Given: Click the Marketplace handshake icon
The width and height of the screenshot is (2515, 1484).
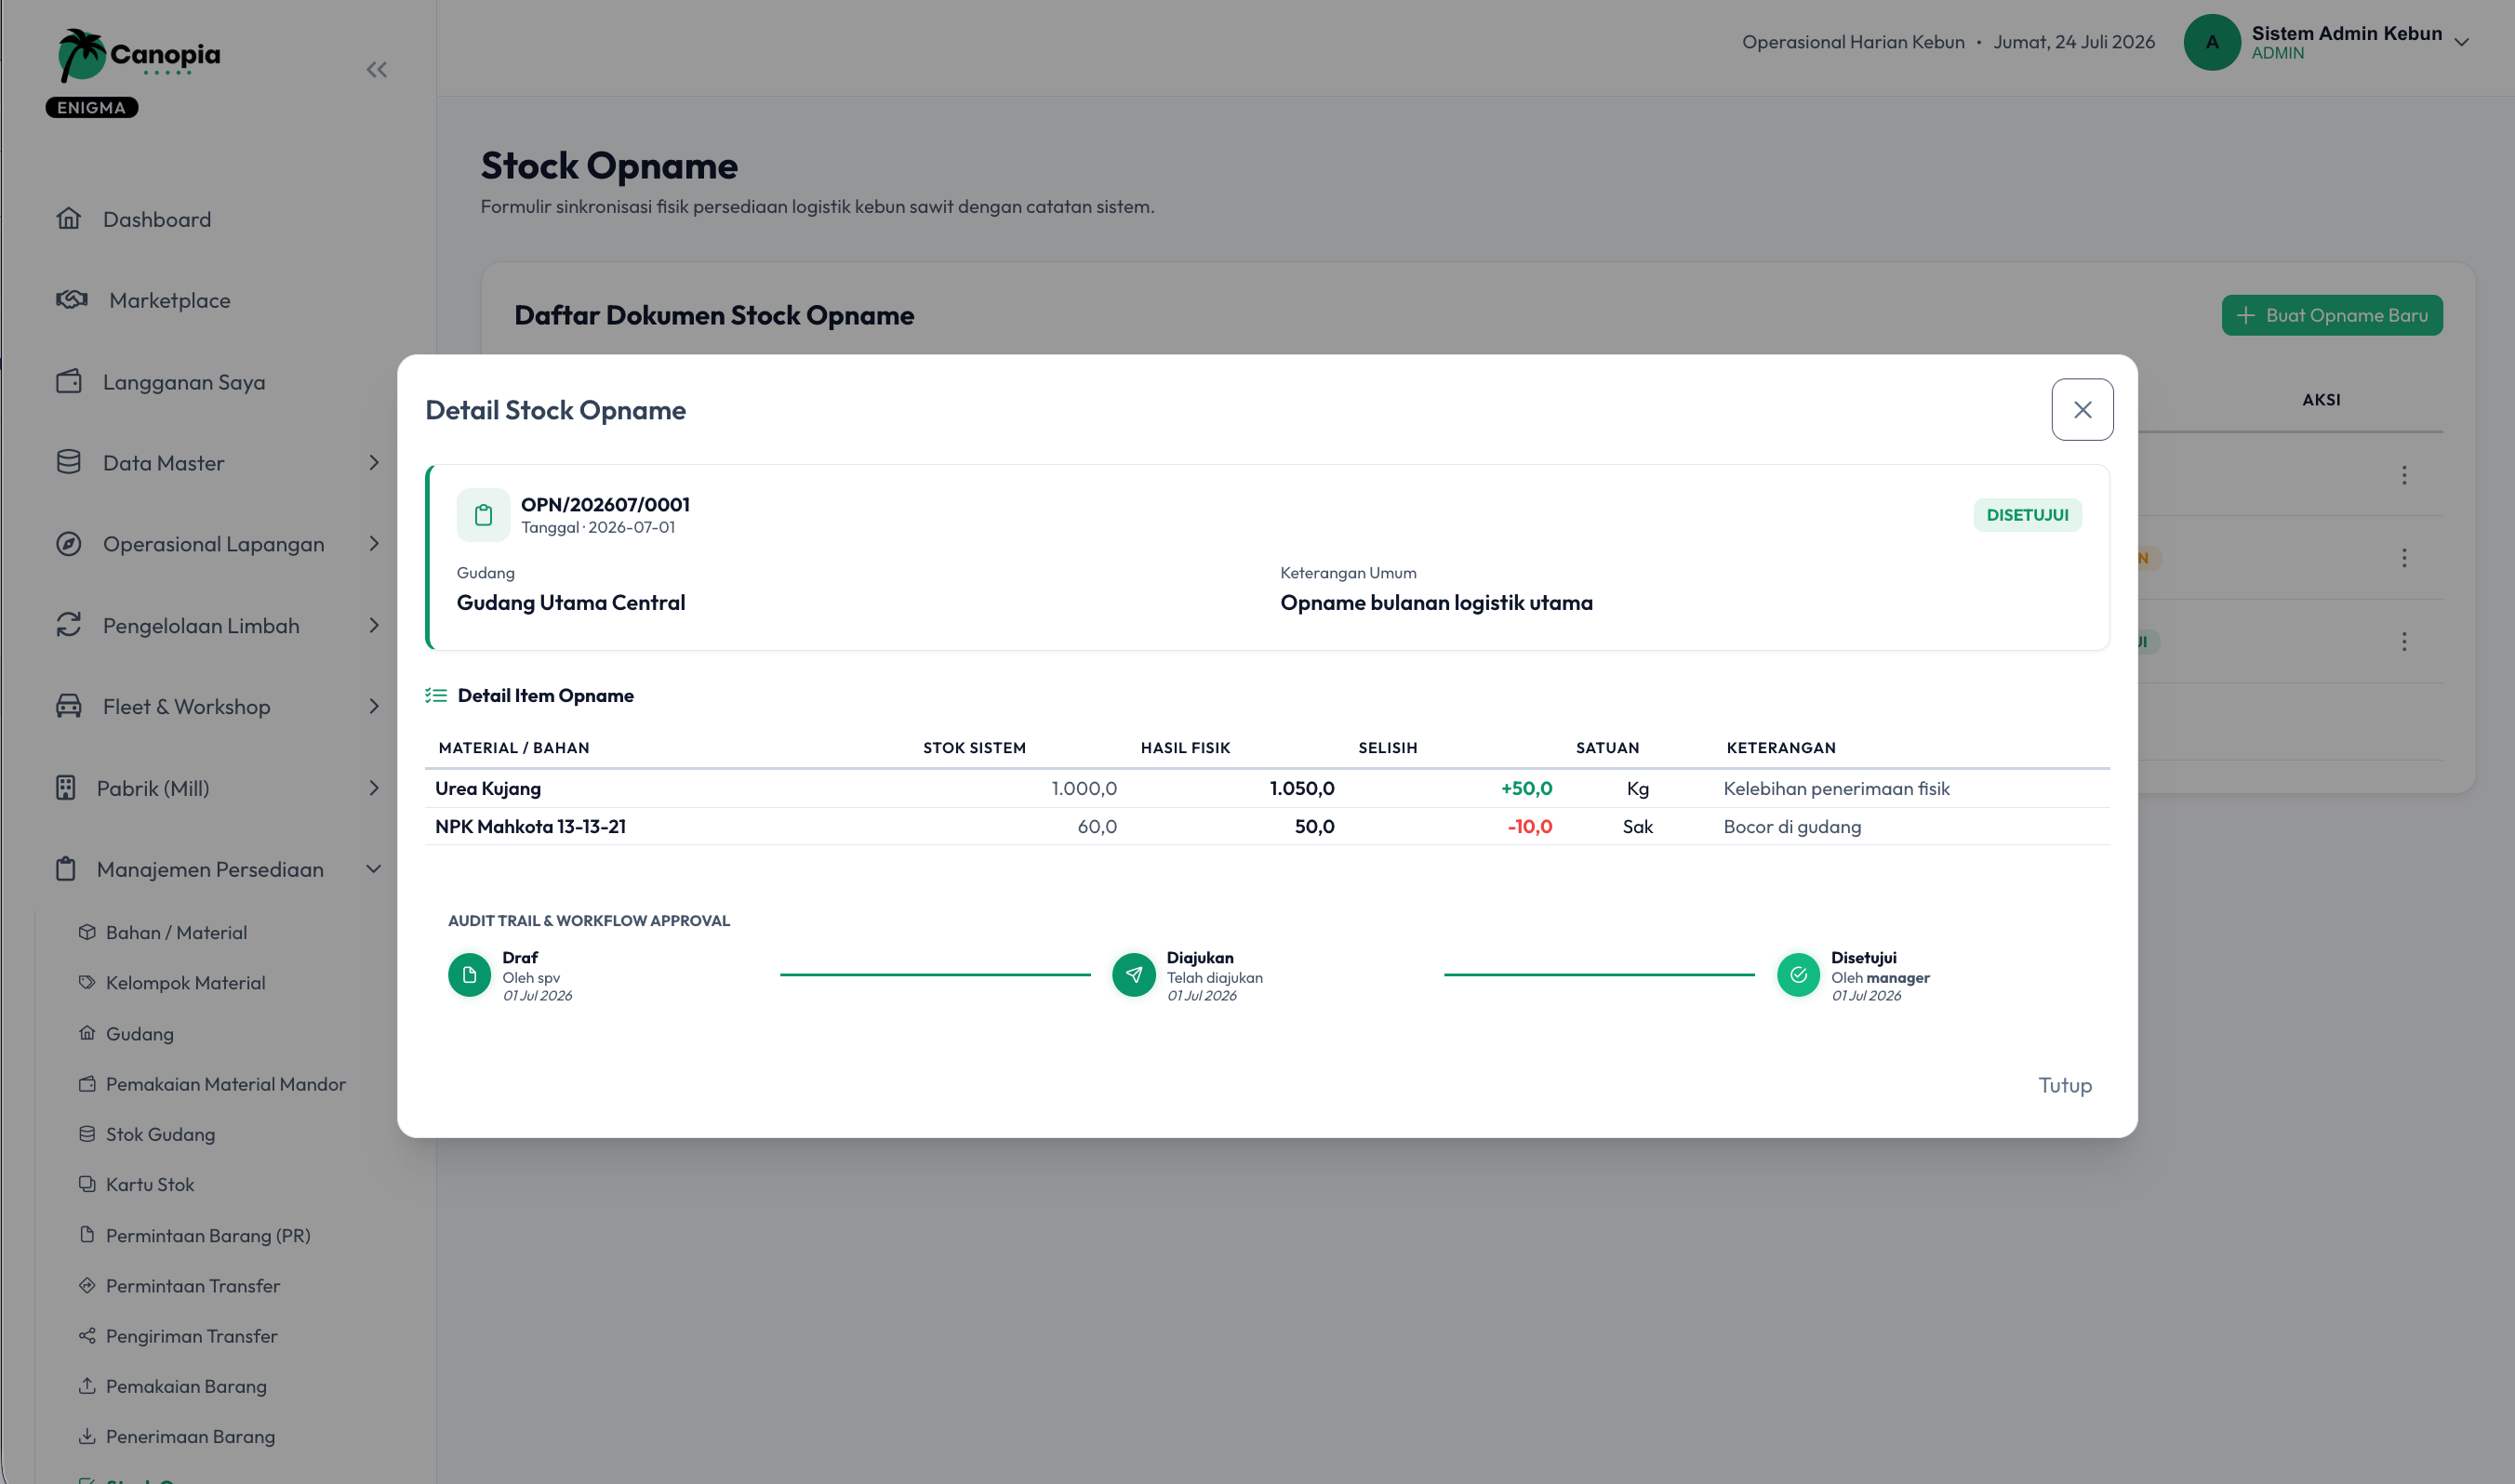Looking at the screenshot, I should pyautogui.click(x=72, y=299).
